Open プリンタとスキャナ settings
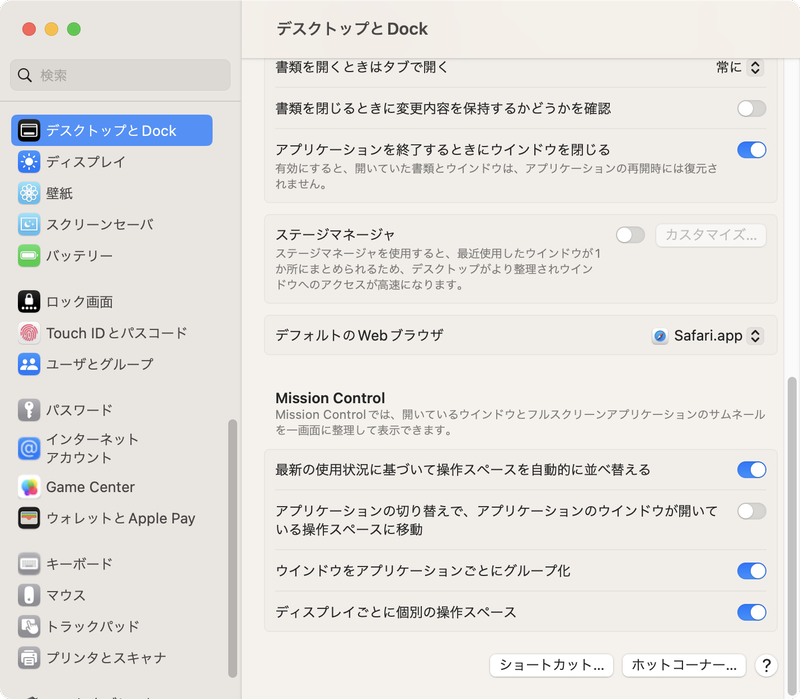800x699 pixels. [28, 657]
